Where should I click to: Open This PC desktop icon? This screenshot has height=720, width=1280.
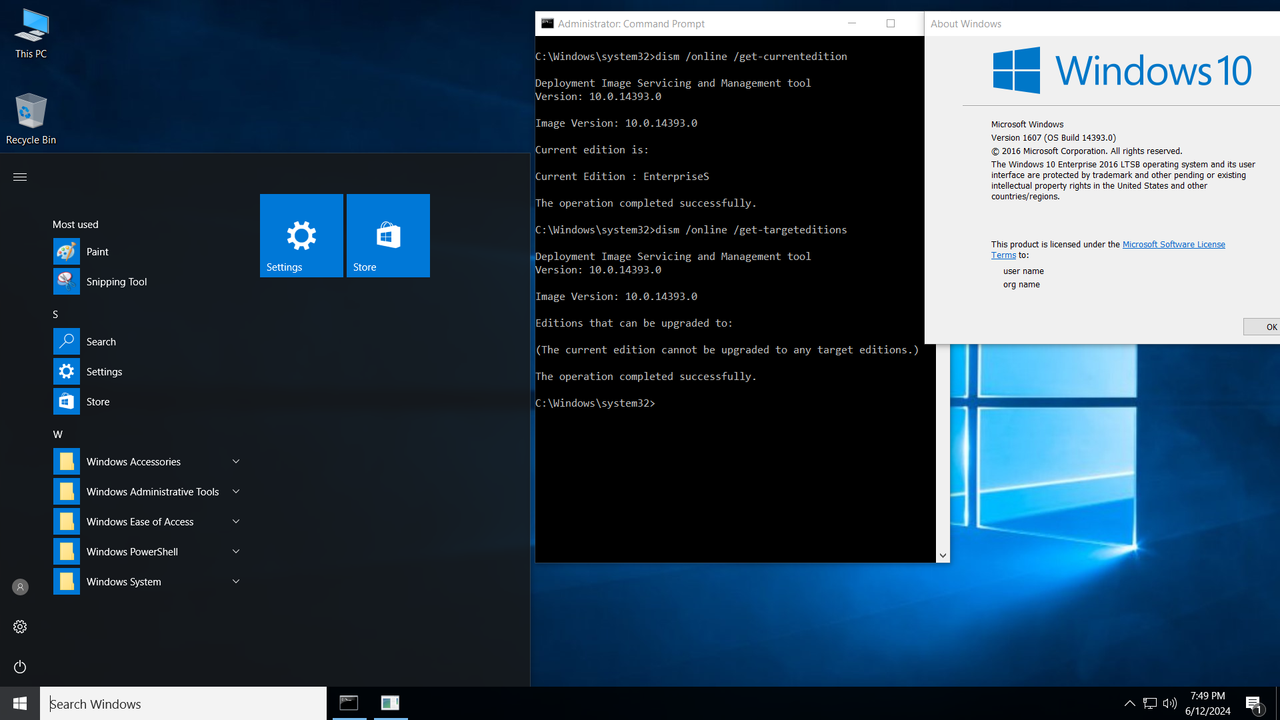(31, 34)
